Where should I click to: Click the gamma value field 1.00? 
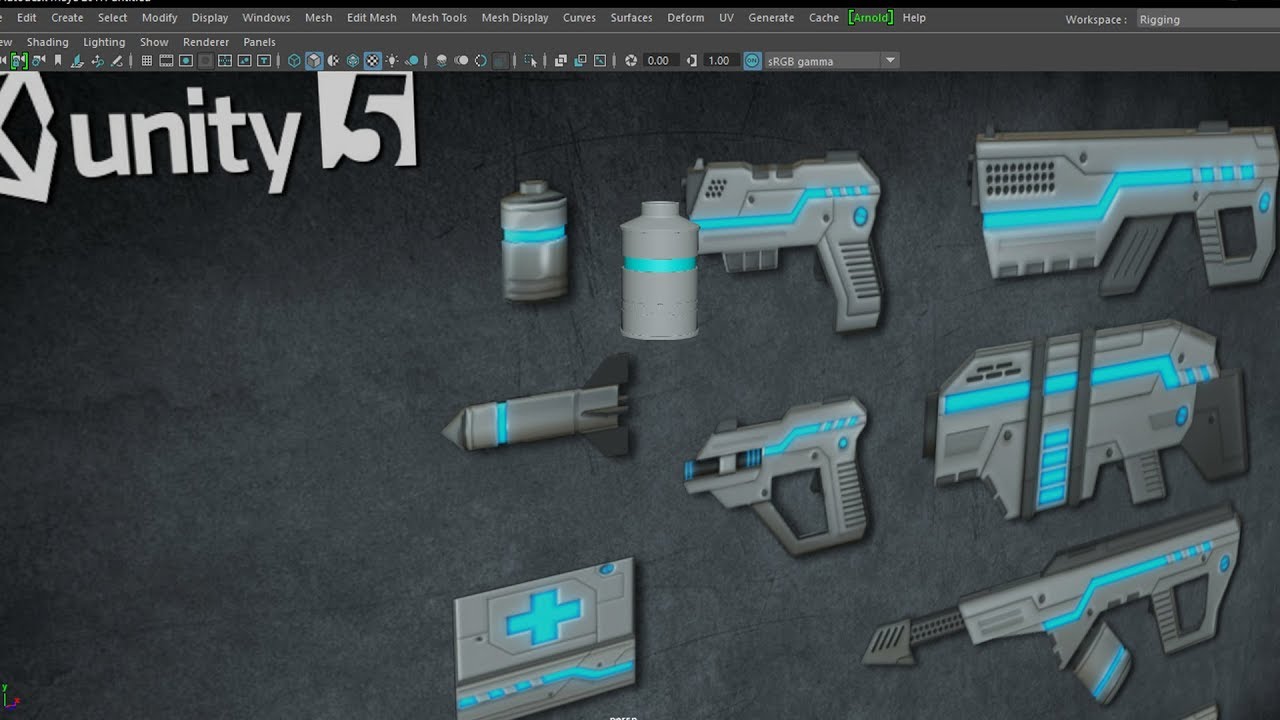tap(722, 61)
